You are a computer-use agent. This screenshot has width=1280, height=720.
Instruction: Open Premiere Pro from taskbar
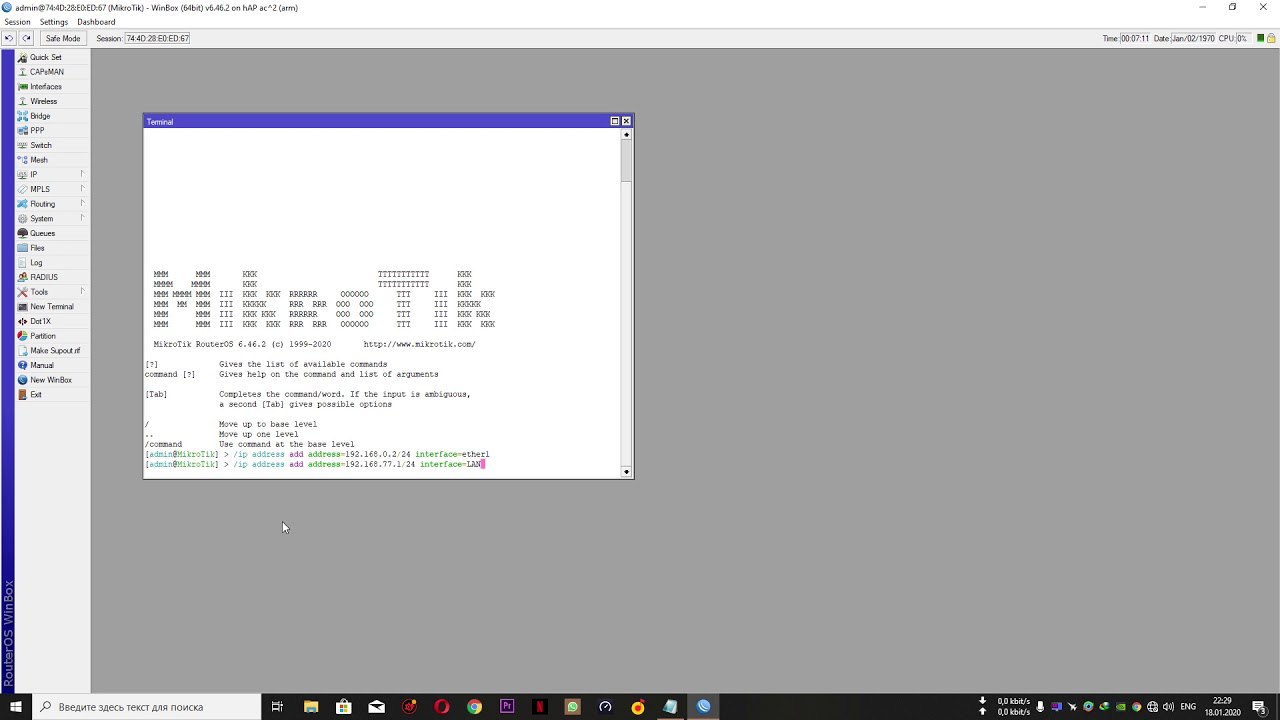coord(507,707)
